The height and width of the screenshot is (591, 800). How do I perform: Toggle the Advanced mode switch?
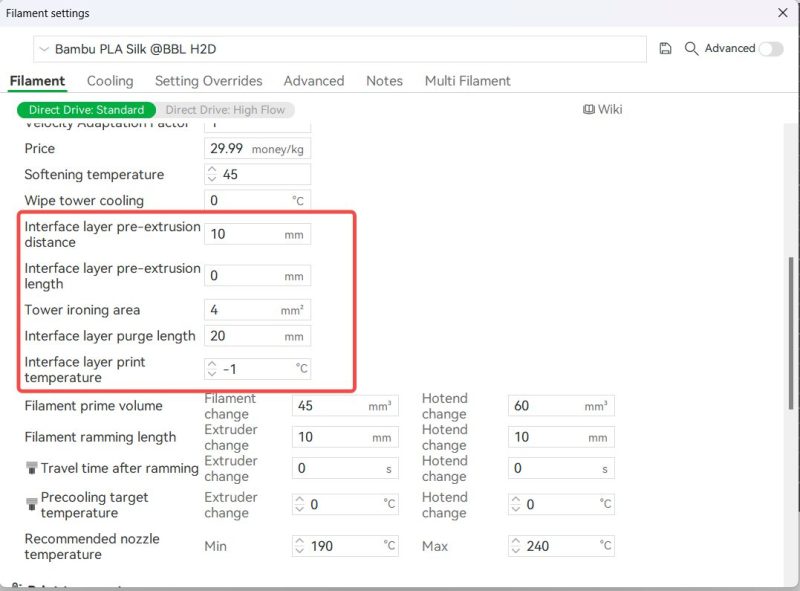point(770,49)
